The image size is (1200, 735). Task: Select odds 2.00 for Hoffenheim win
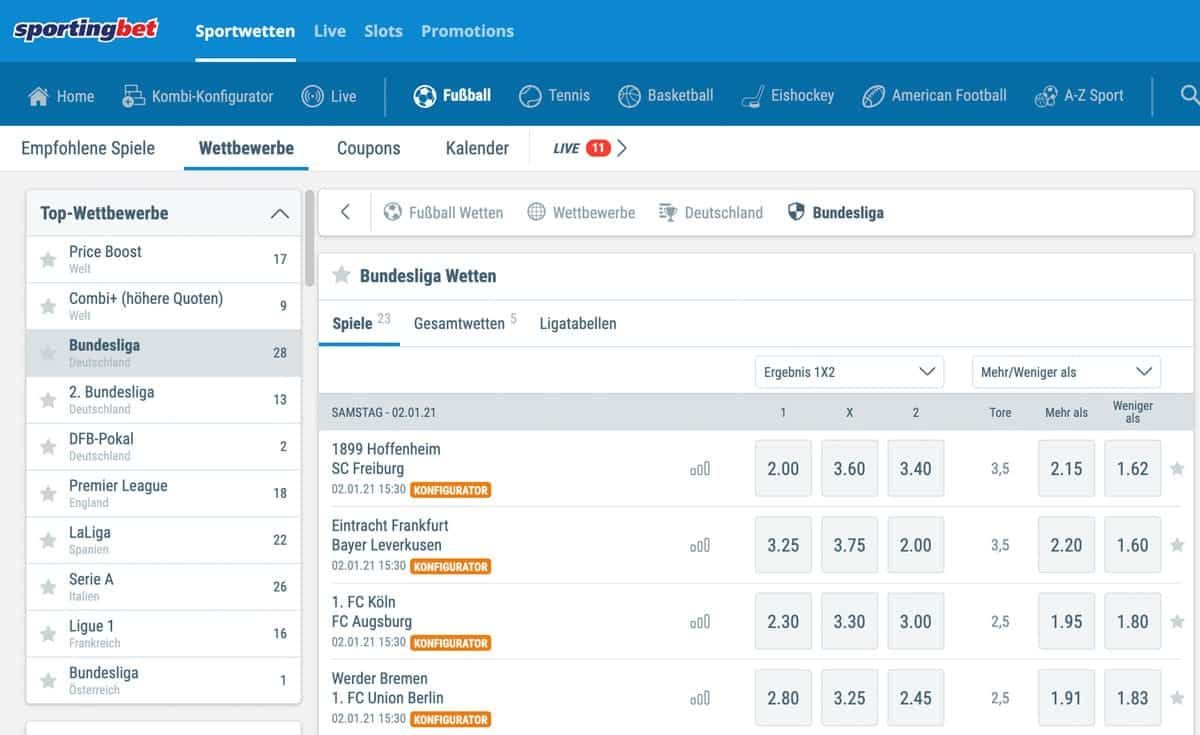(783, 467)
